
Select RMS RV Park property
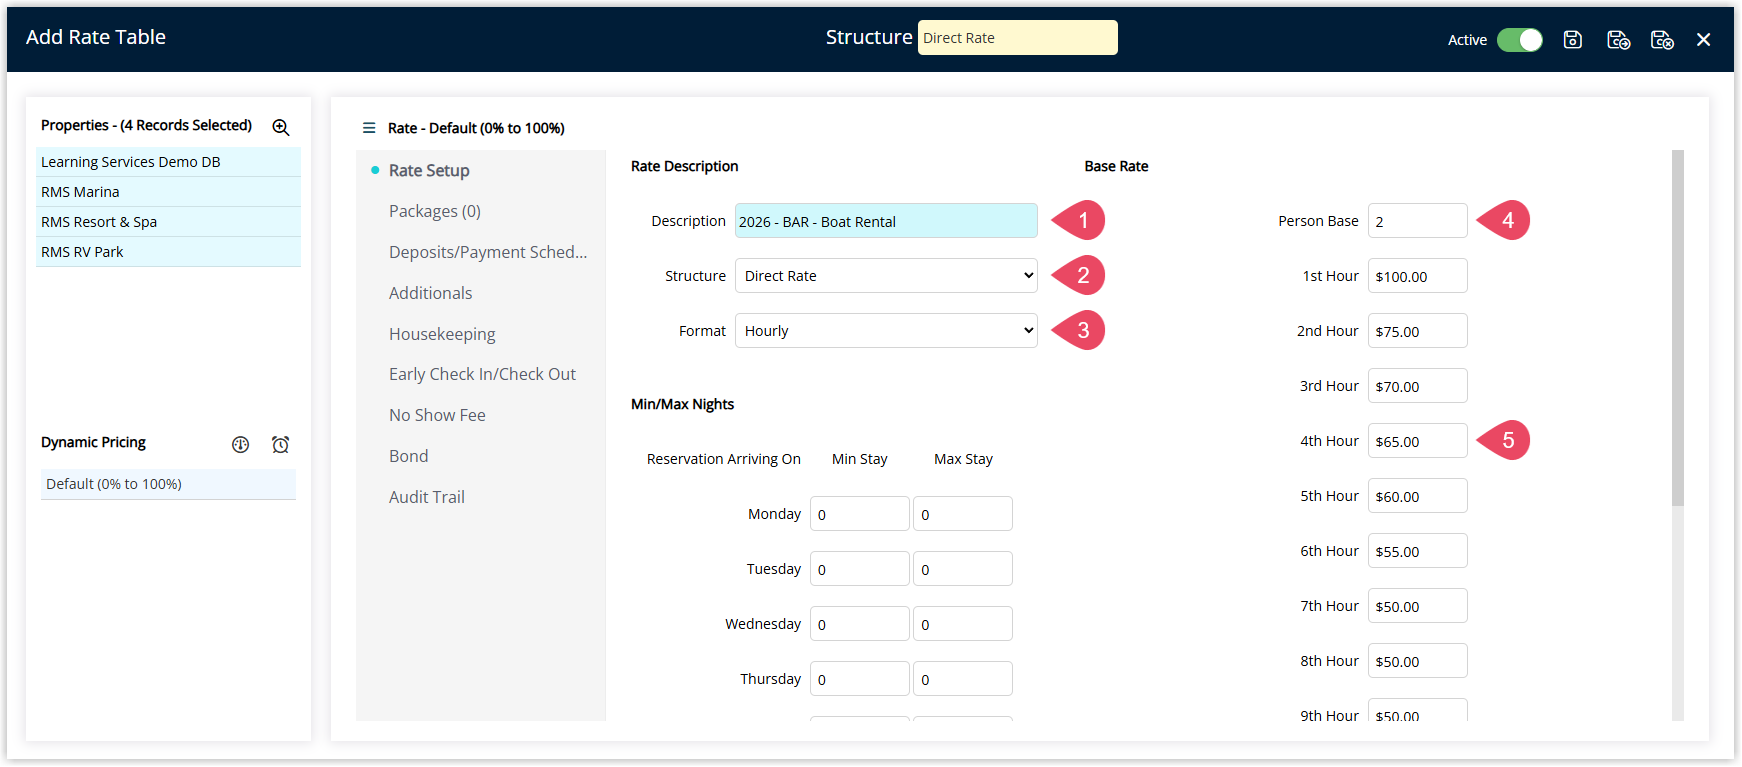pos(168,252)
